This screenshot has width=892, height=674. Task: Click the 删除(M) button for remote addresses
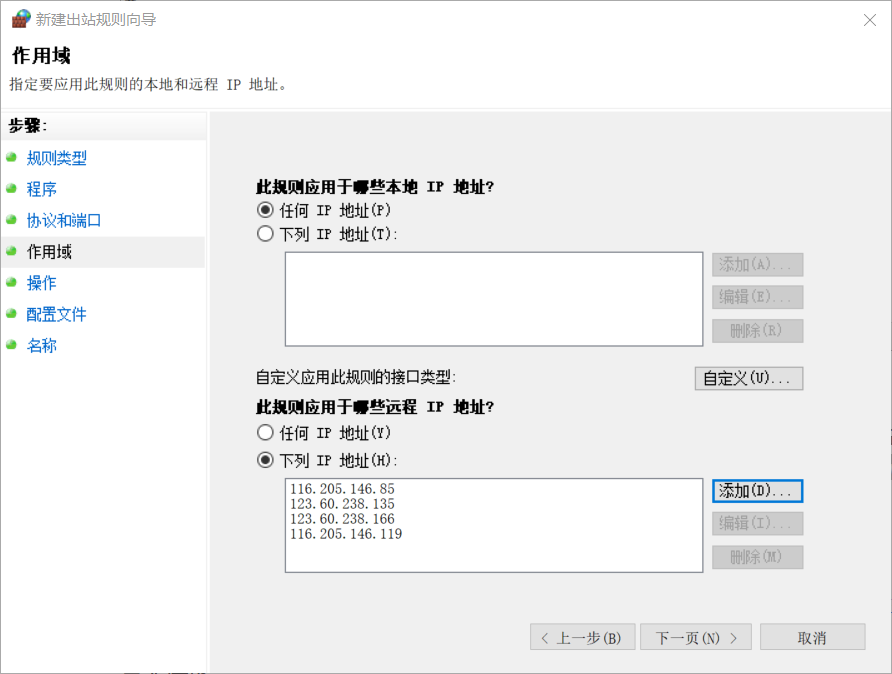click(757, 557)
